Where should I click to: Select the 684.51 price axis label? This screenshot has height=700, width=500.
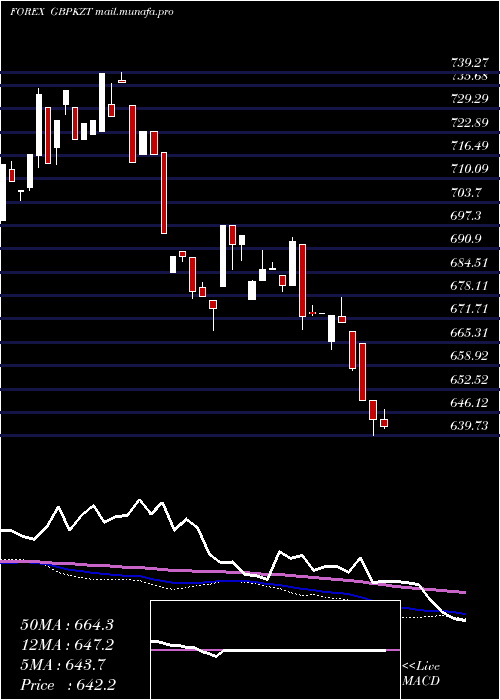point(469,262)
